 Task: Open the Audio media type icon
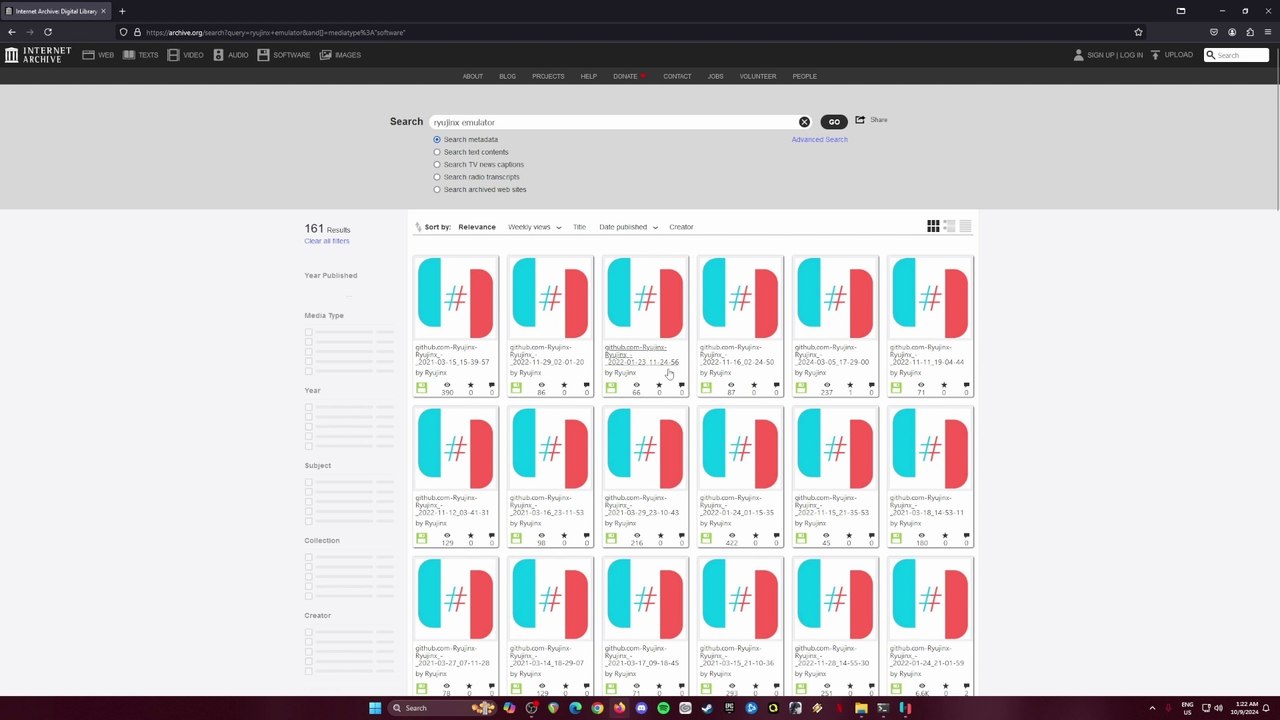point(218,55)
